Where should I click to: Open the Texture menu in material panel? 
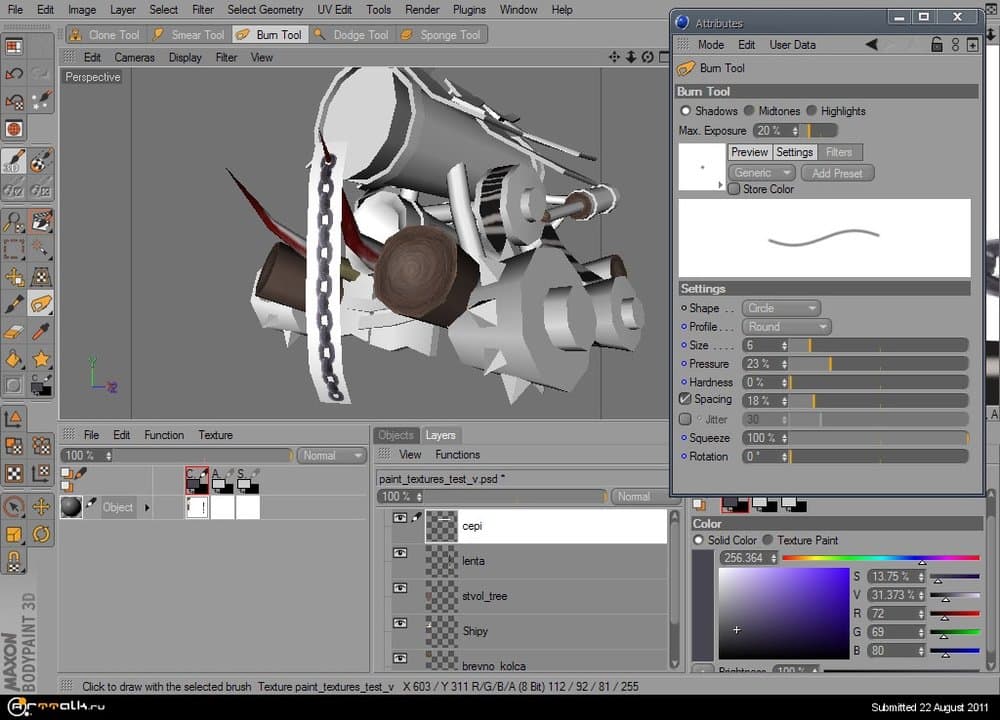pos(215,435)
